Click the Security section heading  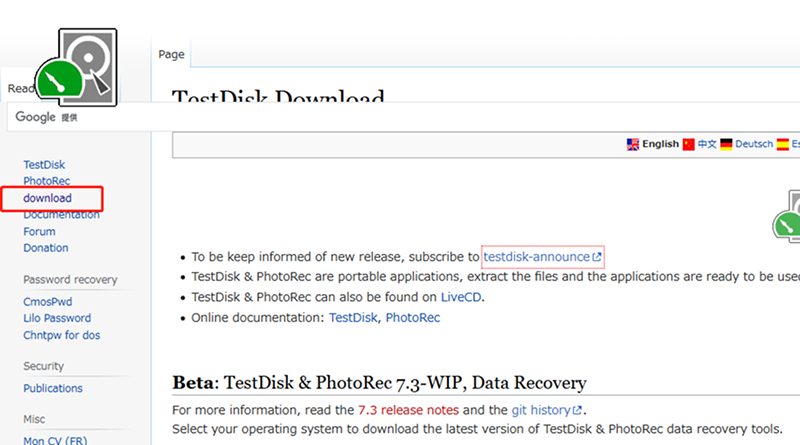pos(43,366)
